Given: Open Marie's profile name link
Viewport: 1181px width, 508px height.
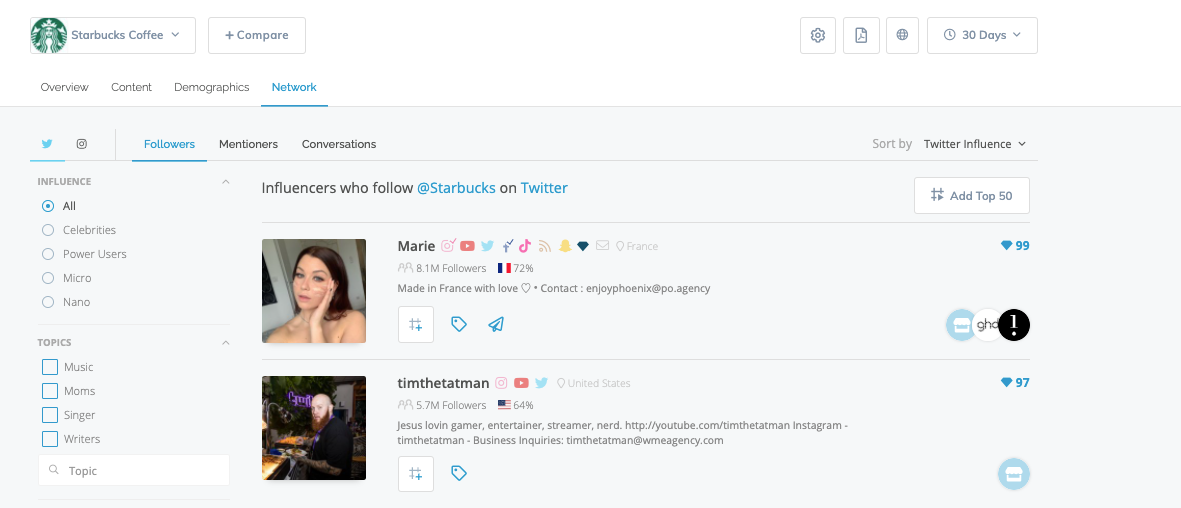Looking at the screenshot, I should click(x=417, y=246).
